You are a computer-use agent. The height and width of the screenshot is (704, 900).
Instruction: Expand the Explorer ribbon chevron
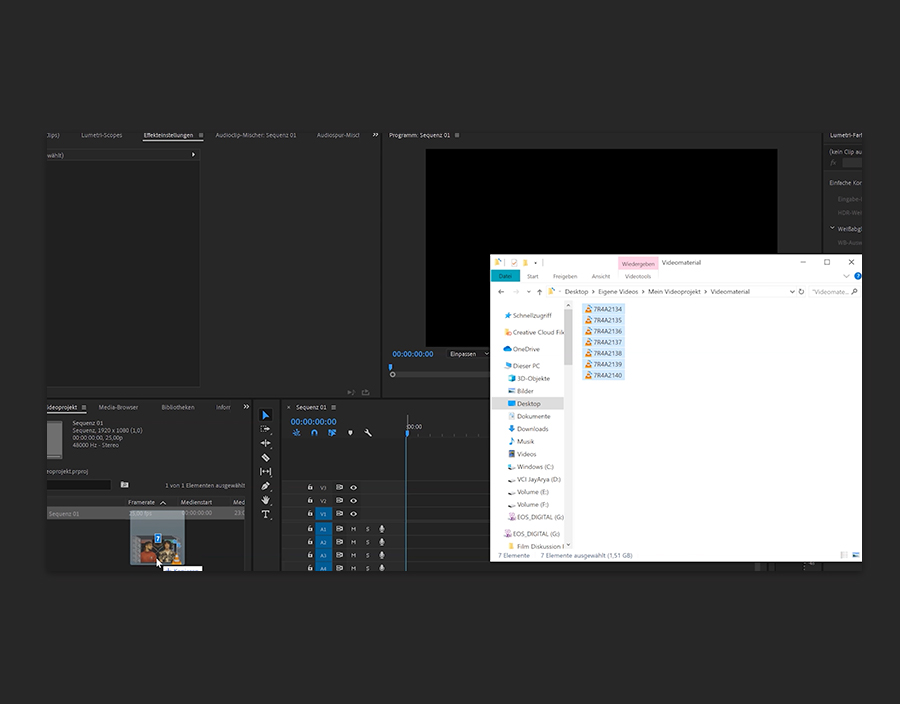(846, 276)
